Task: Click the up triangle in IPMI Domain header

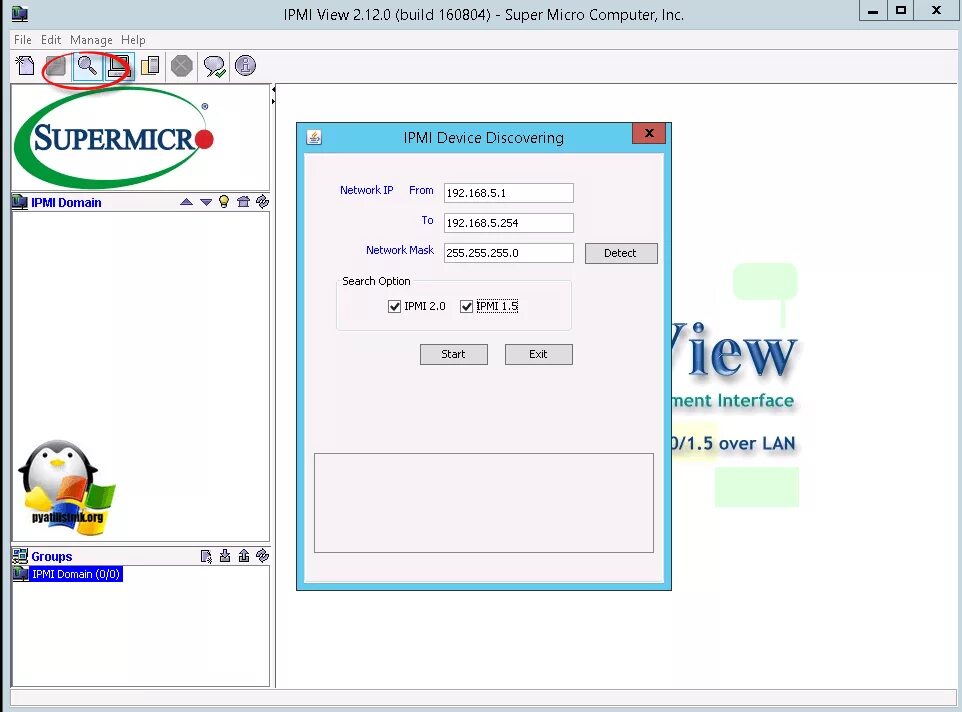Action: point(187,202)
